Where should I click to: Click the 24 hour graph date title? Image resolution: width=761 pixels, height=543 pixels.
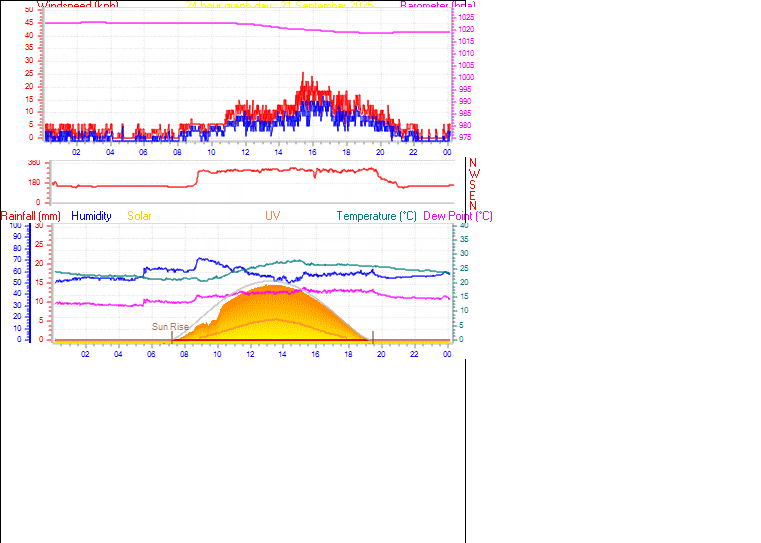tap(273, 5)
